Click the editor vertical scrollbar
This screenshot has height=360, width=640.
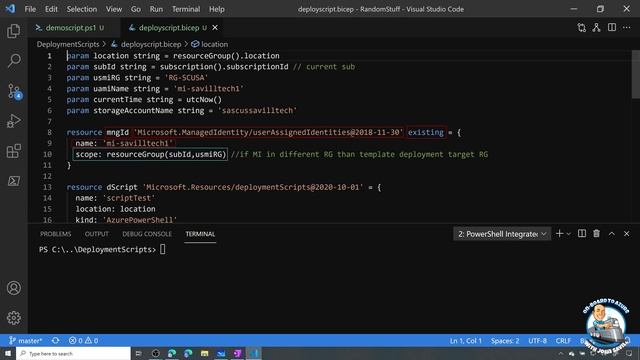pyautogui.click(x=636, y=74)
